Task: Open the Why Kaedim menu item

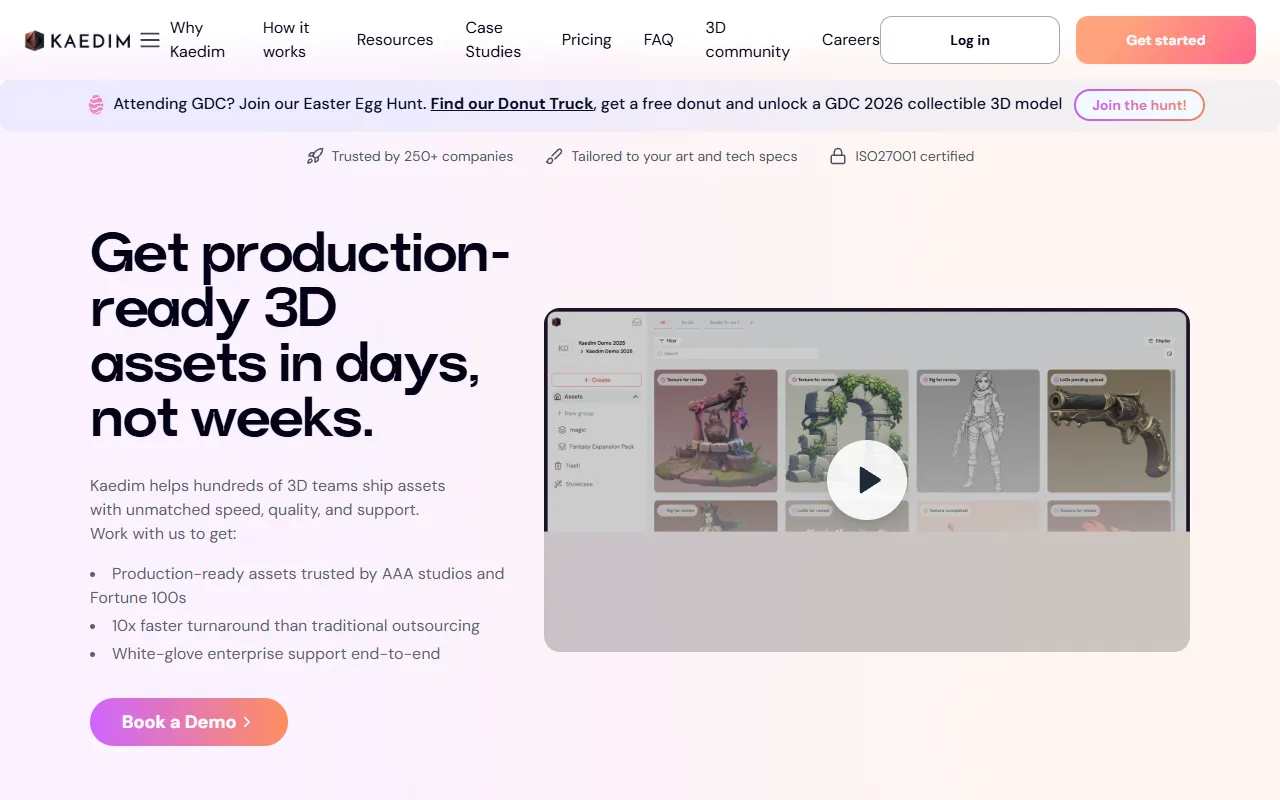Action: (x=197, y=40)
